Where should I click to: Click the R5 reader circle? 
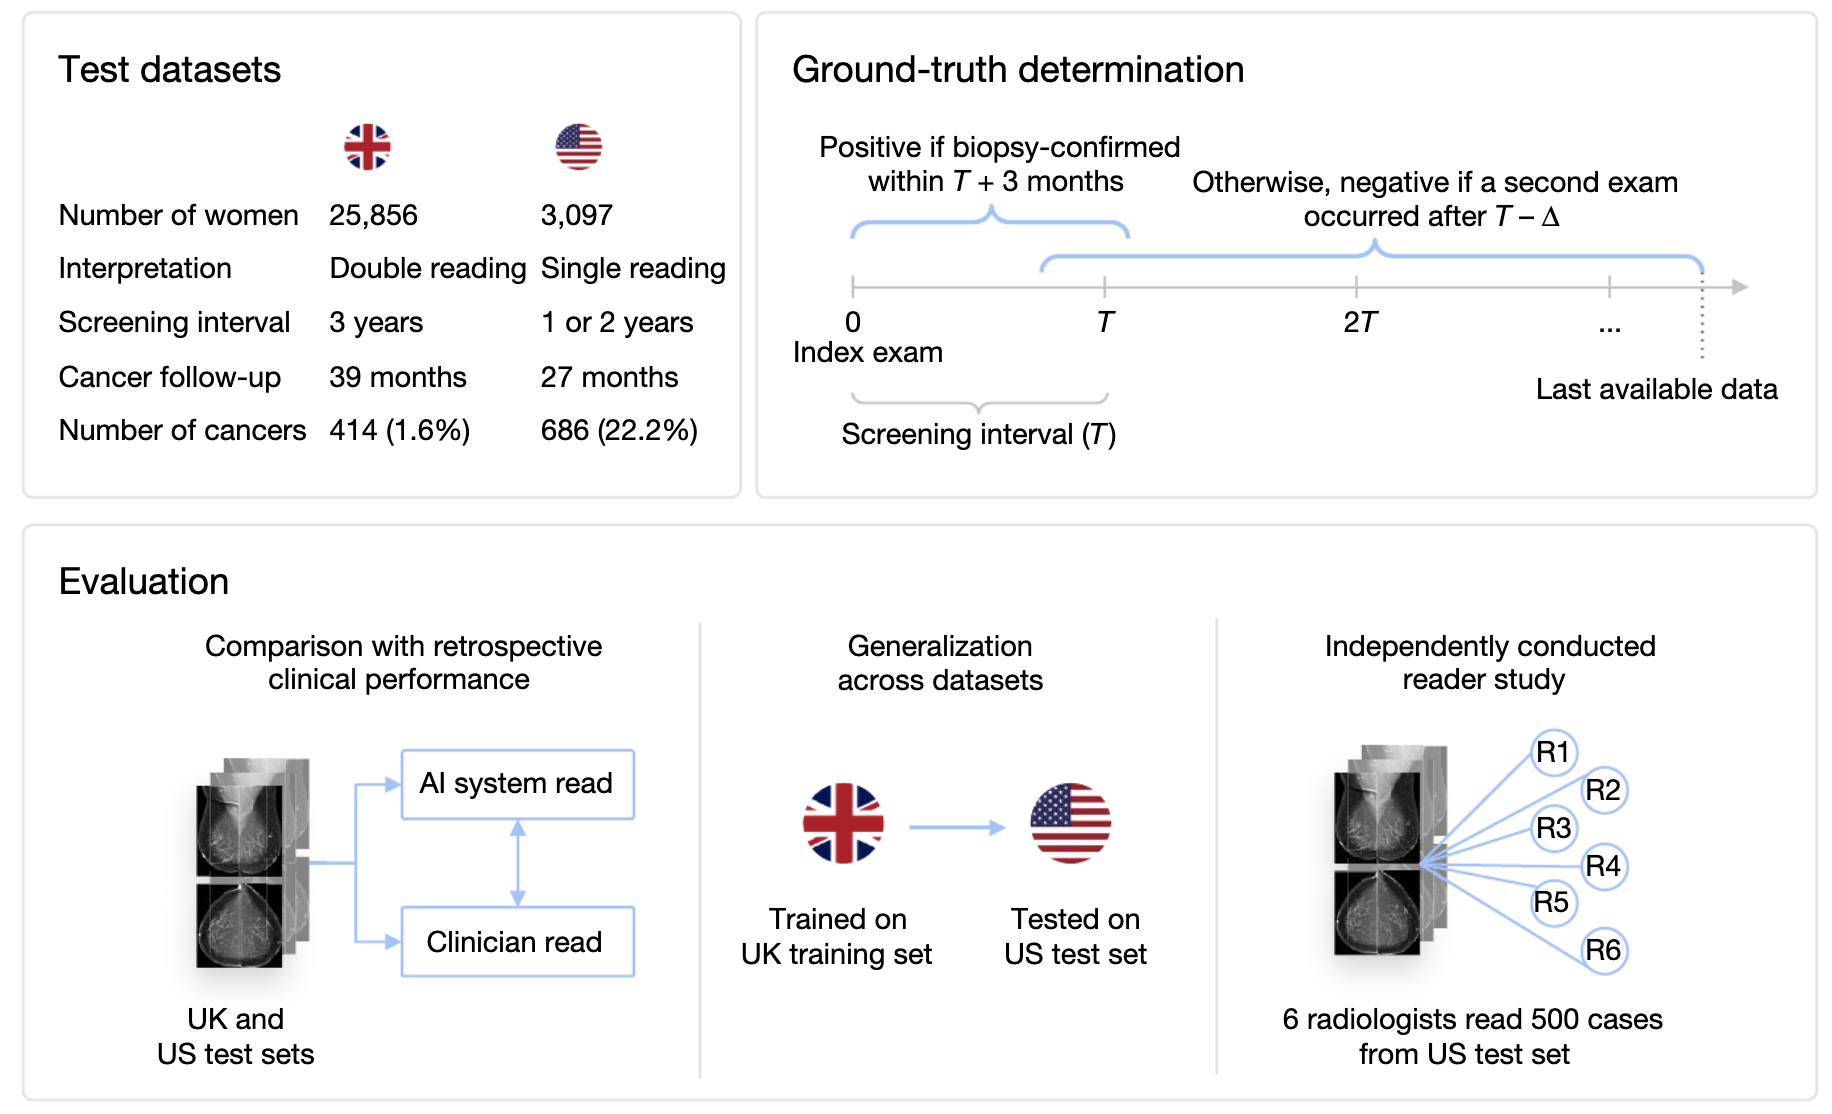point(1551,902)
